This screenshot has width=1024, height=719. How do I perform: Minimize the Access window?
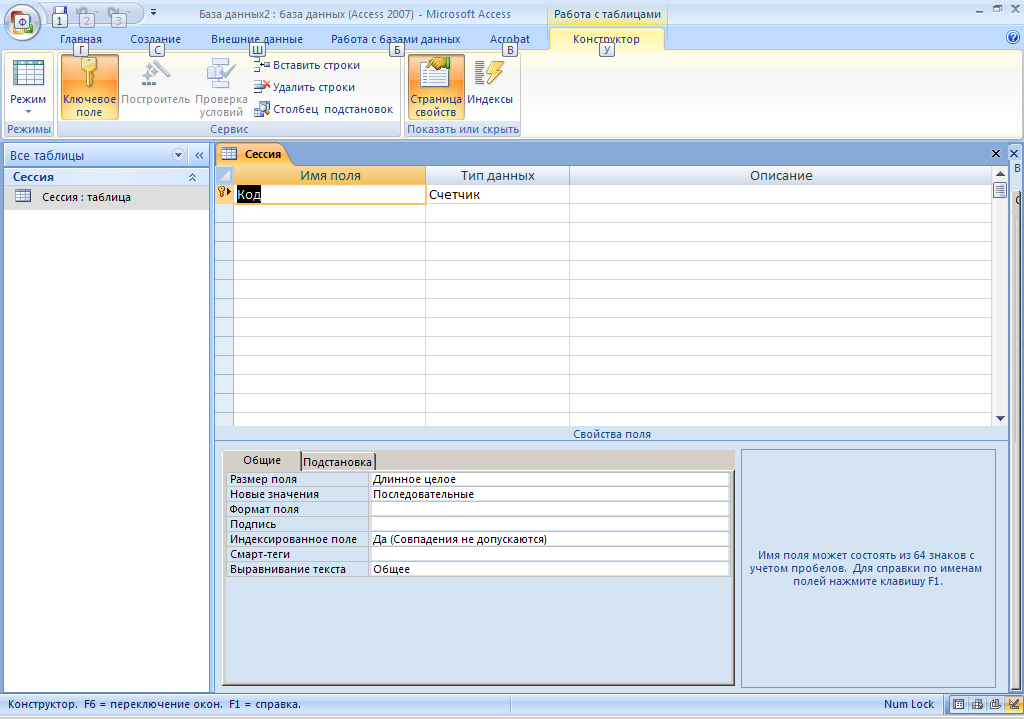tap(978, 10)
